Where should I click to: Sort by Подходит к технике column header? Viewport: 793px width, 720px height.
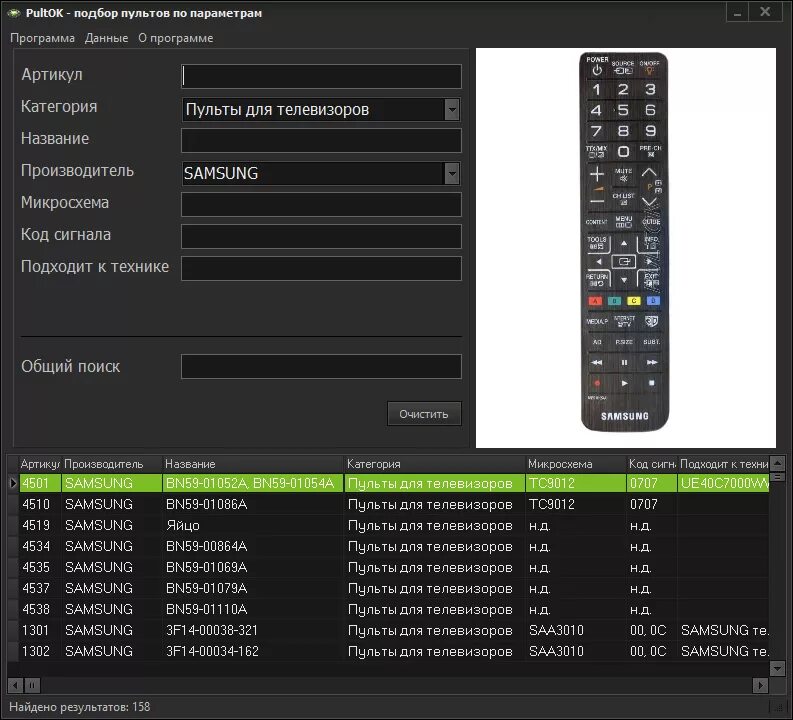723,464
